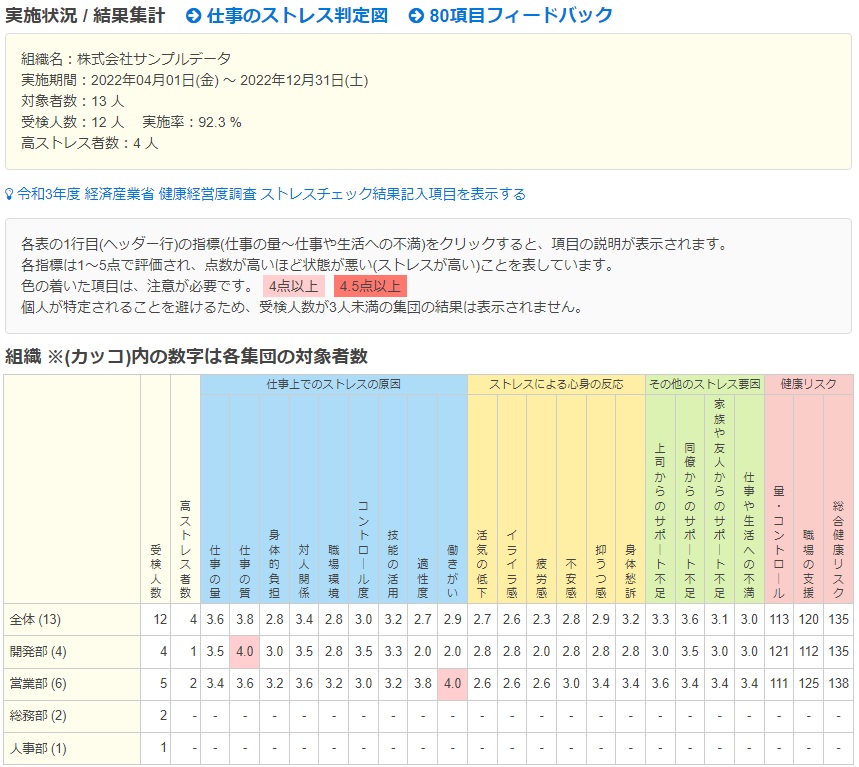859x767 pixels.
Task: Click the light pink 4点以上 legend swatch
Action: tap(294, 286)
